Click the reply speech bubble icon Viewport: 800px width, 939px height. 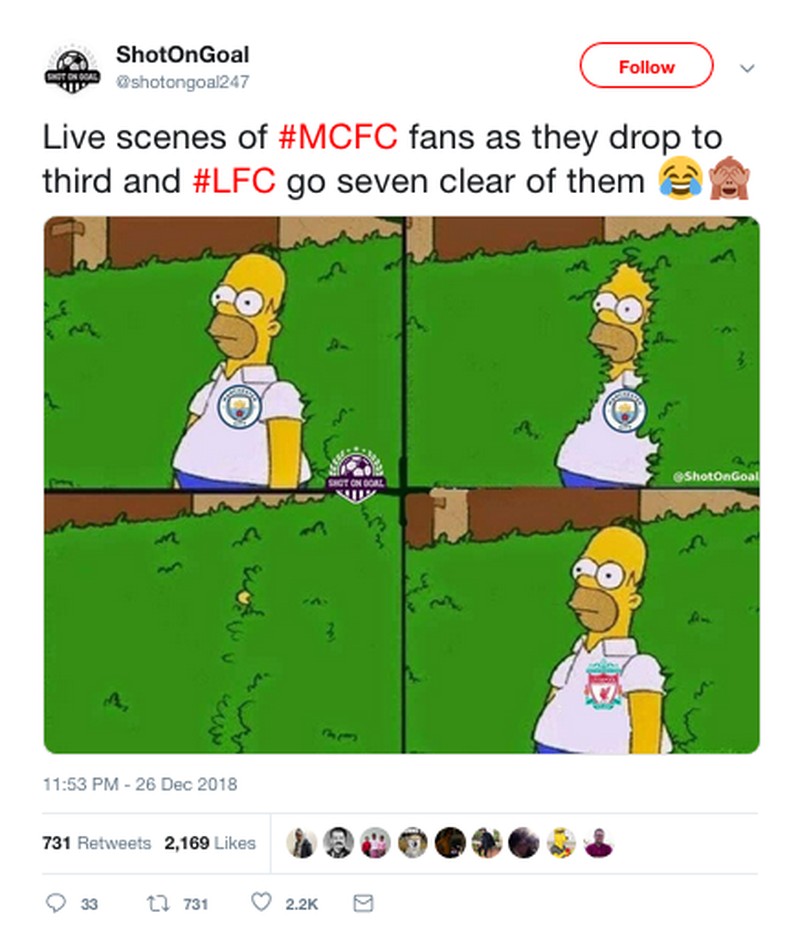click(60, 904)
